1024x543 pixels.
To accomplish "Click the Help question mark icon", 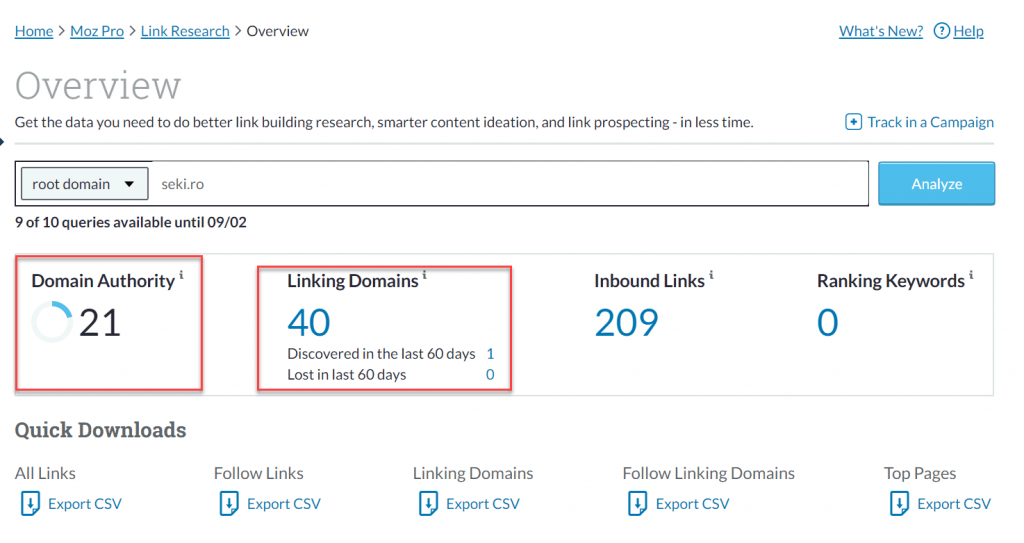I will click(x=941, y=31).
